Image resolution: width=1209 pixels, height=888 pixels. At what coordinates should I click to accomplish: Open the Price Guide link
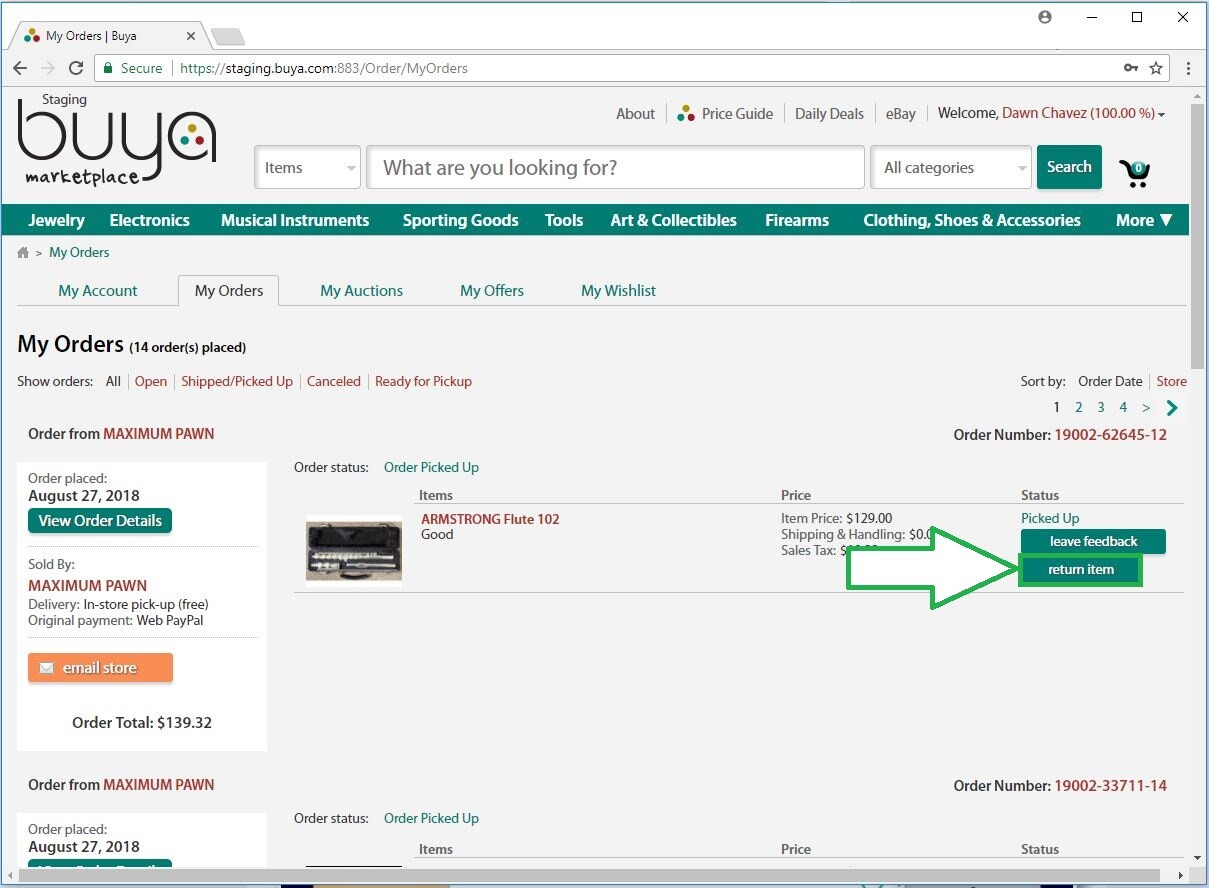[737, 113]
